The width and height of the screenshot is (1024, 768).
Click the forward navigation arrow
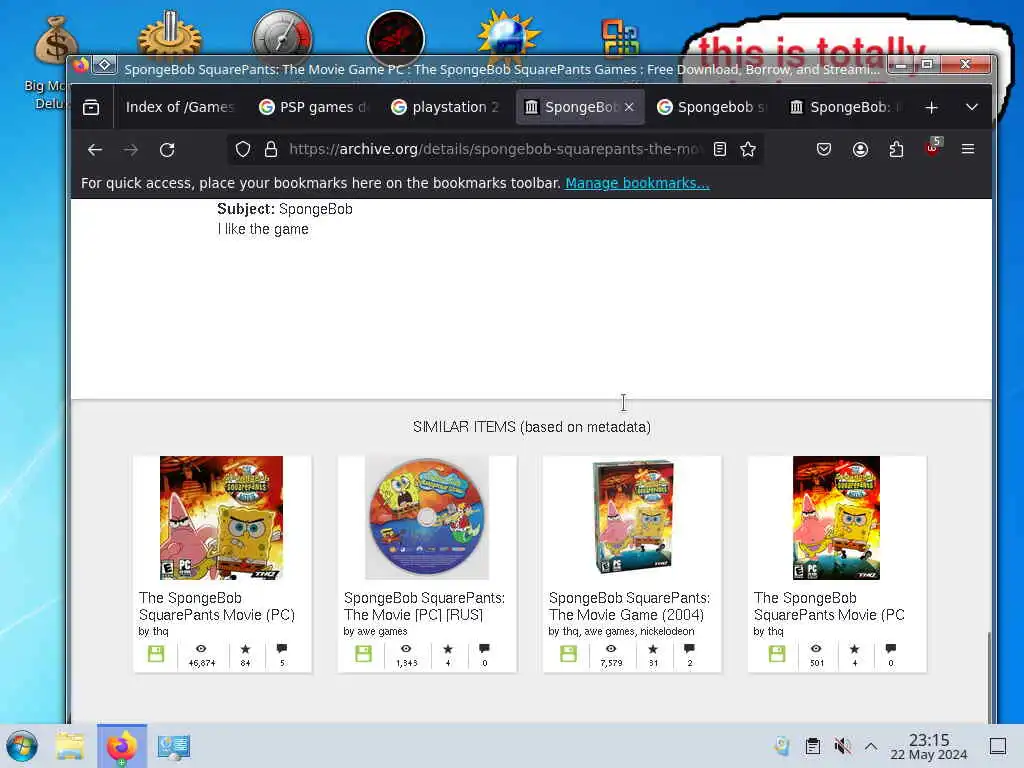[131, 150]
